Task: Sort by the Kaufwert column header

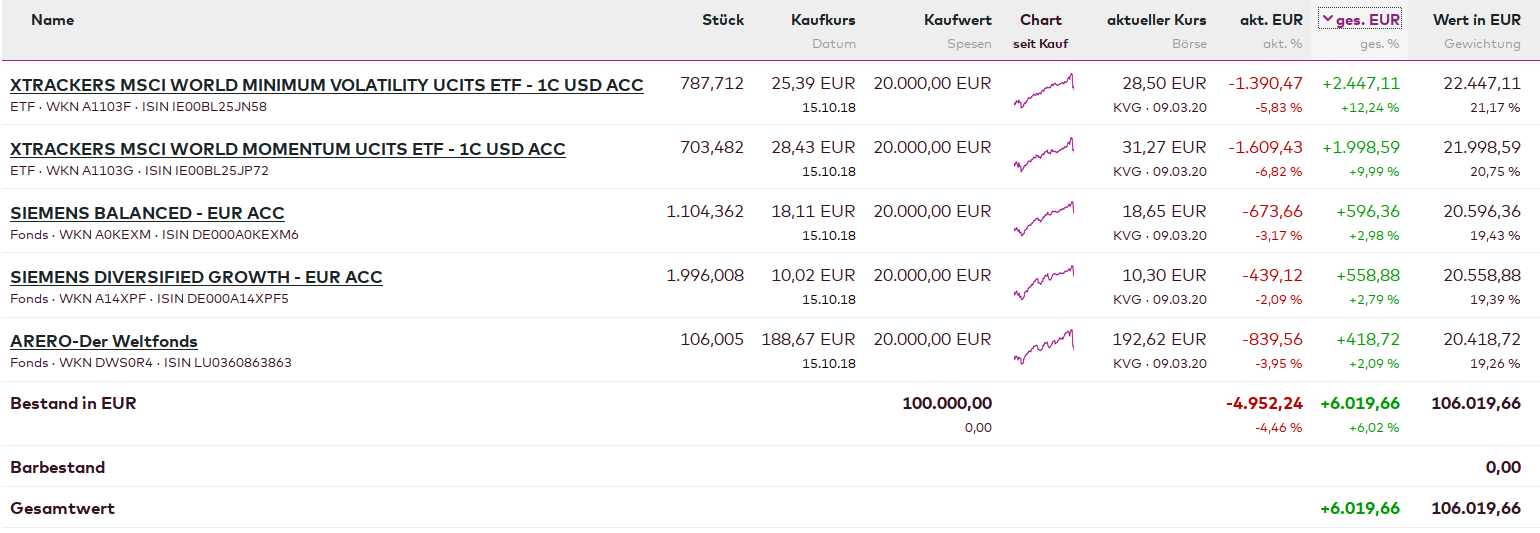Action: click(x=957, y=20)
